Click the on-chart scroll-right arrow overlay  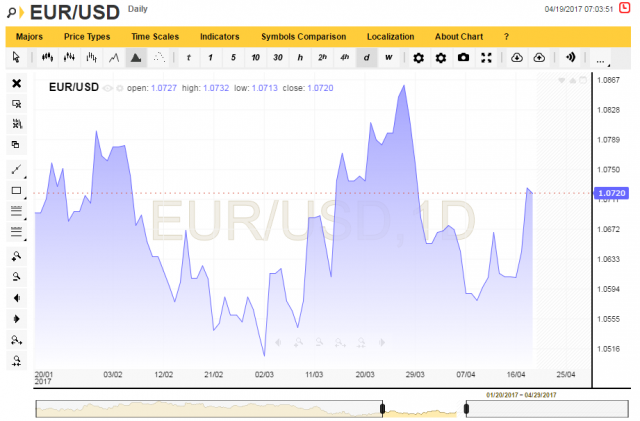[x=382, y=343]
